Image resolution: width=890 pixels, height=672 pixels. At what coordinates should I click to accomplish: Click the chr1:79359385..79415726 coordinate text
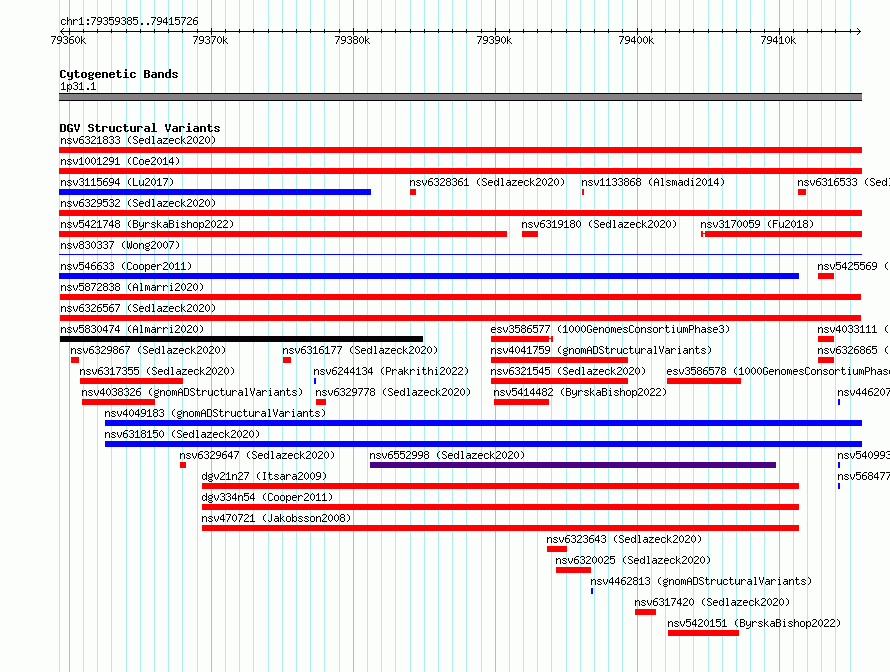(x=129, y=21)
